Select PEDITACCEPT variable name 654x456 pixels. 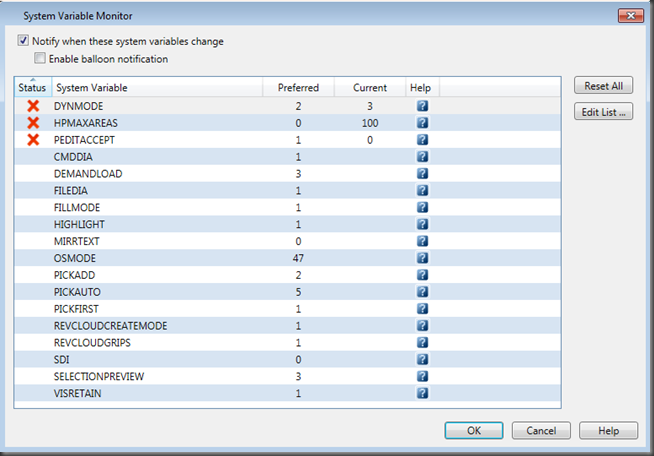point(84,140)
